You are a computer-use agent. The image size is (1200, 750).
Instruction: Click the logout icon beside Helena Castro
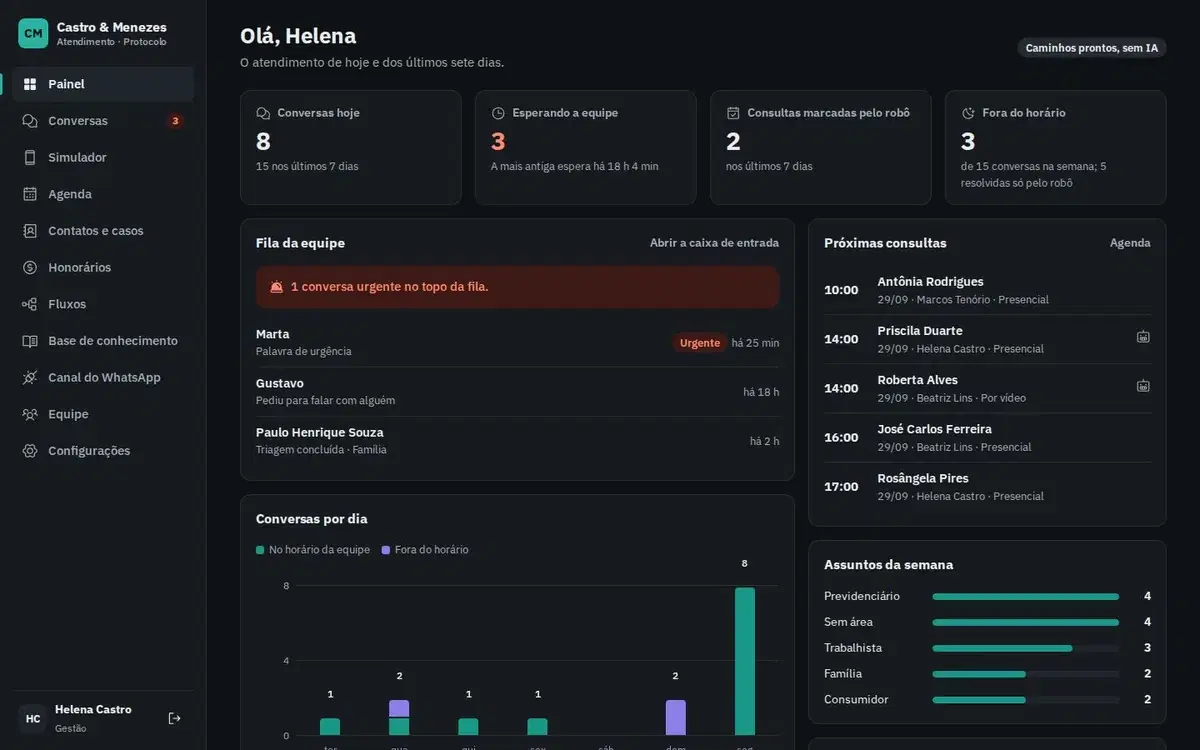pos(174,718)
